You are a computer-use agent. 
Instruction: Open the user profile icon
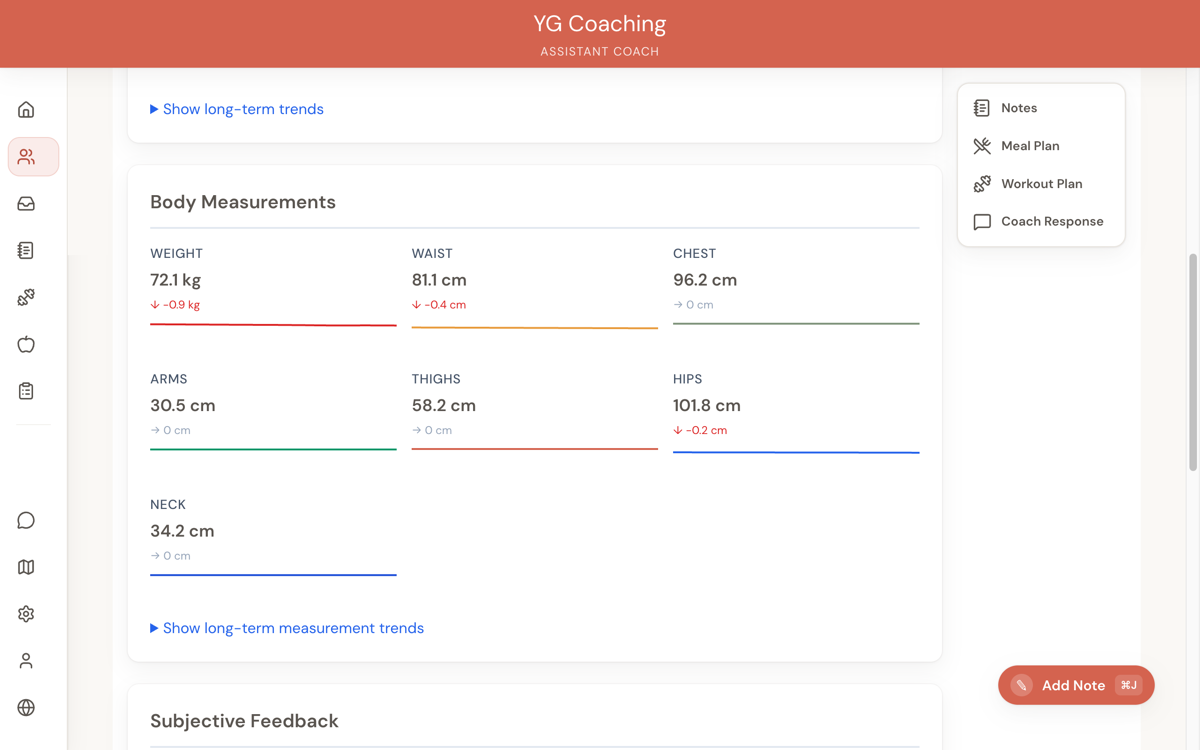click(26, 661)
